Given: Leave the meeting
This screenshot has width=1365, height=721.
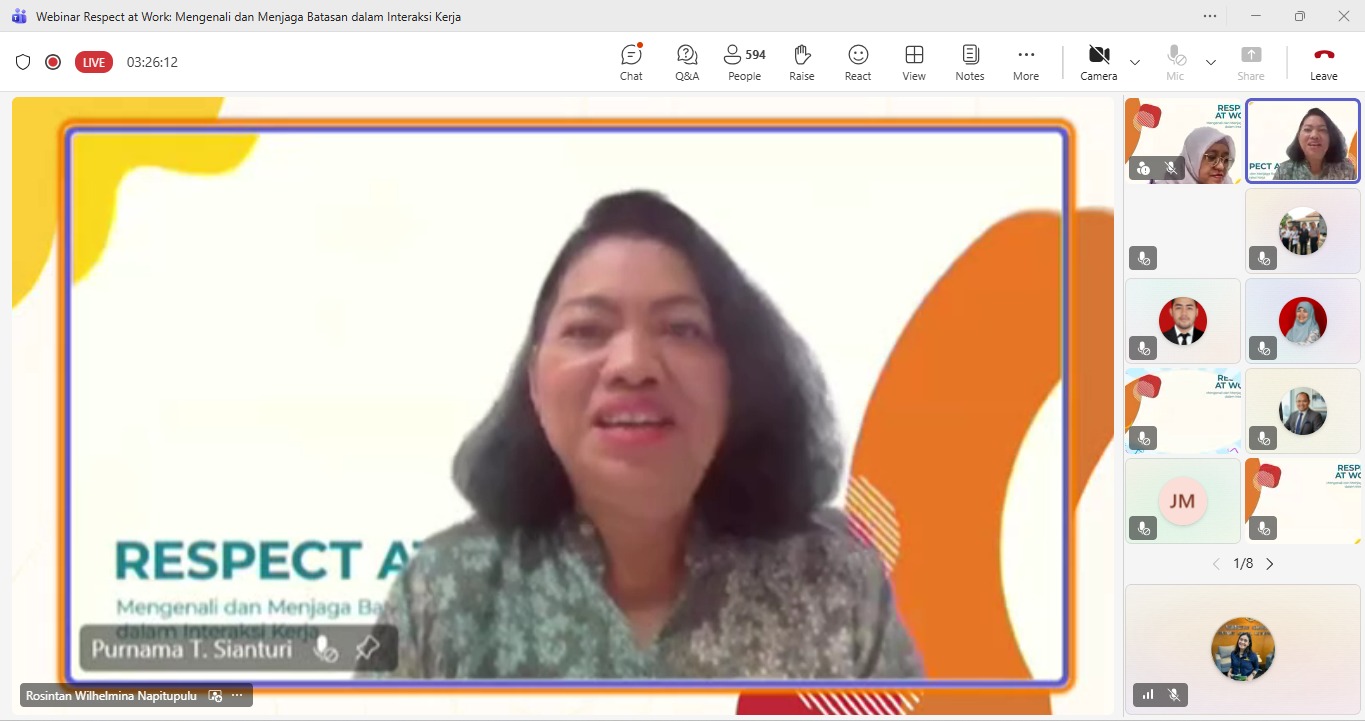Looking at the screenshot, I should click(x=1323, y=62).
